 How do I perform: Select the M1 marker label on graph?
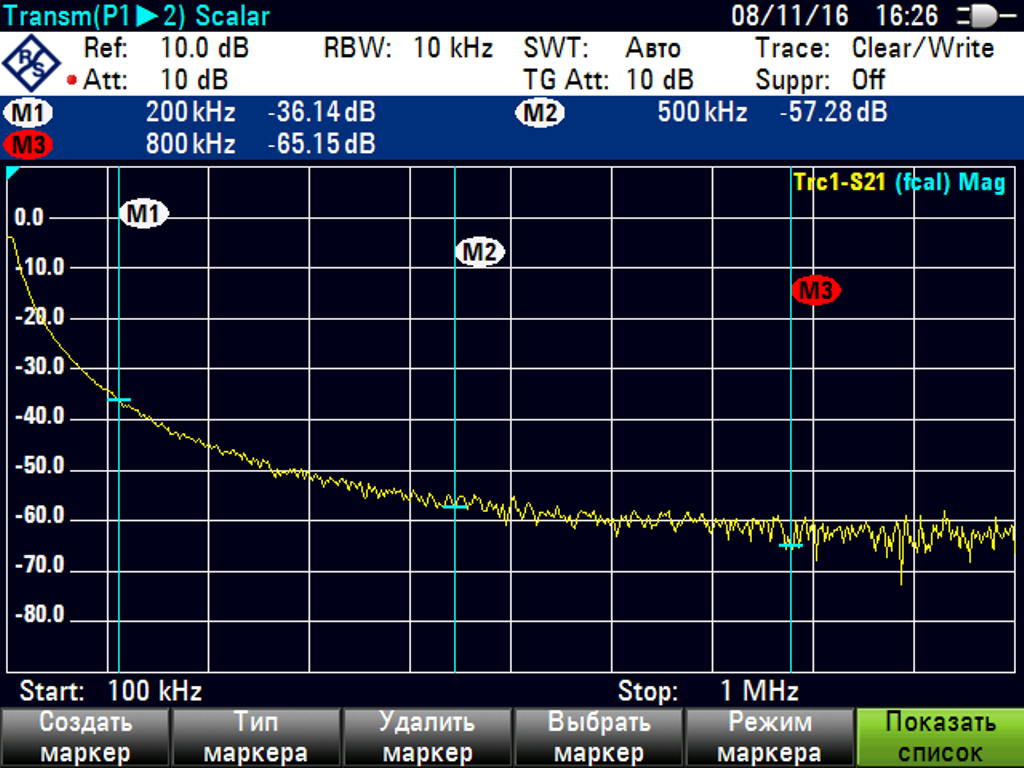(x=144, y=213)
